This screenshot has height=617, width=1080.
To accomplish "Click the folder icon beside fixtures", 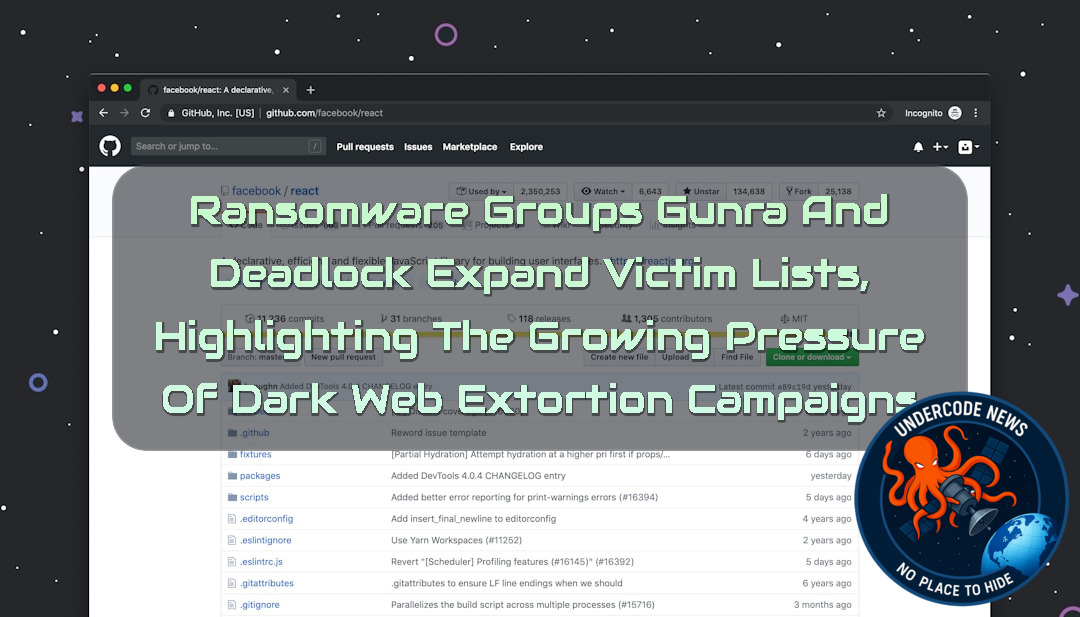I will click(x=232, y=454).
